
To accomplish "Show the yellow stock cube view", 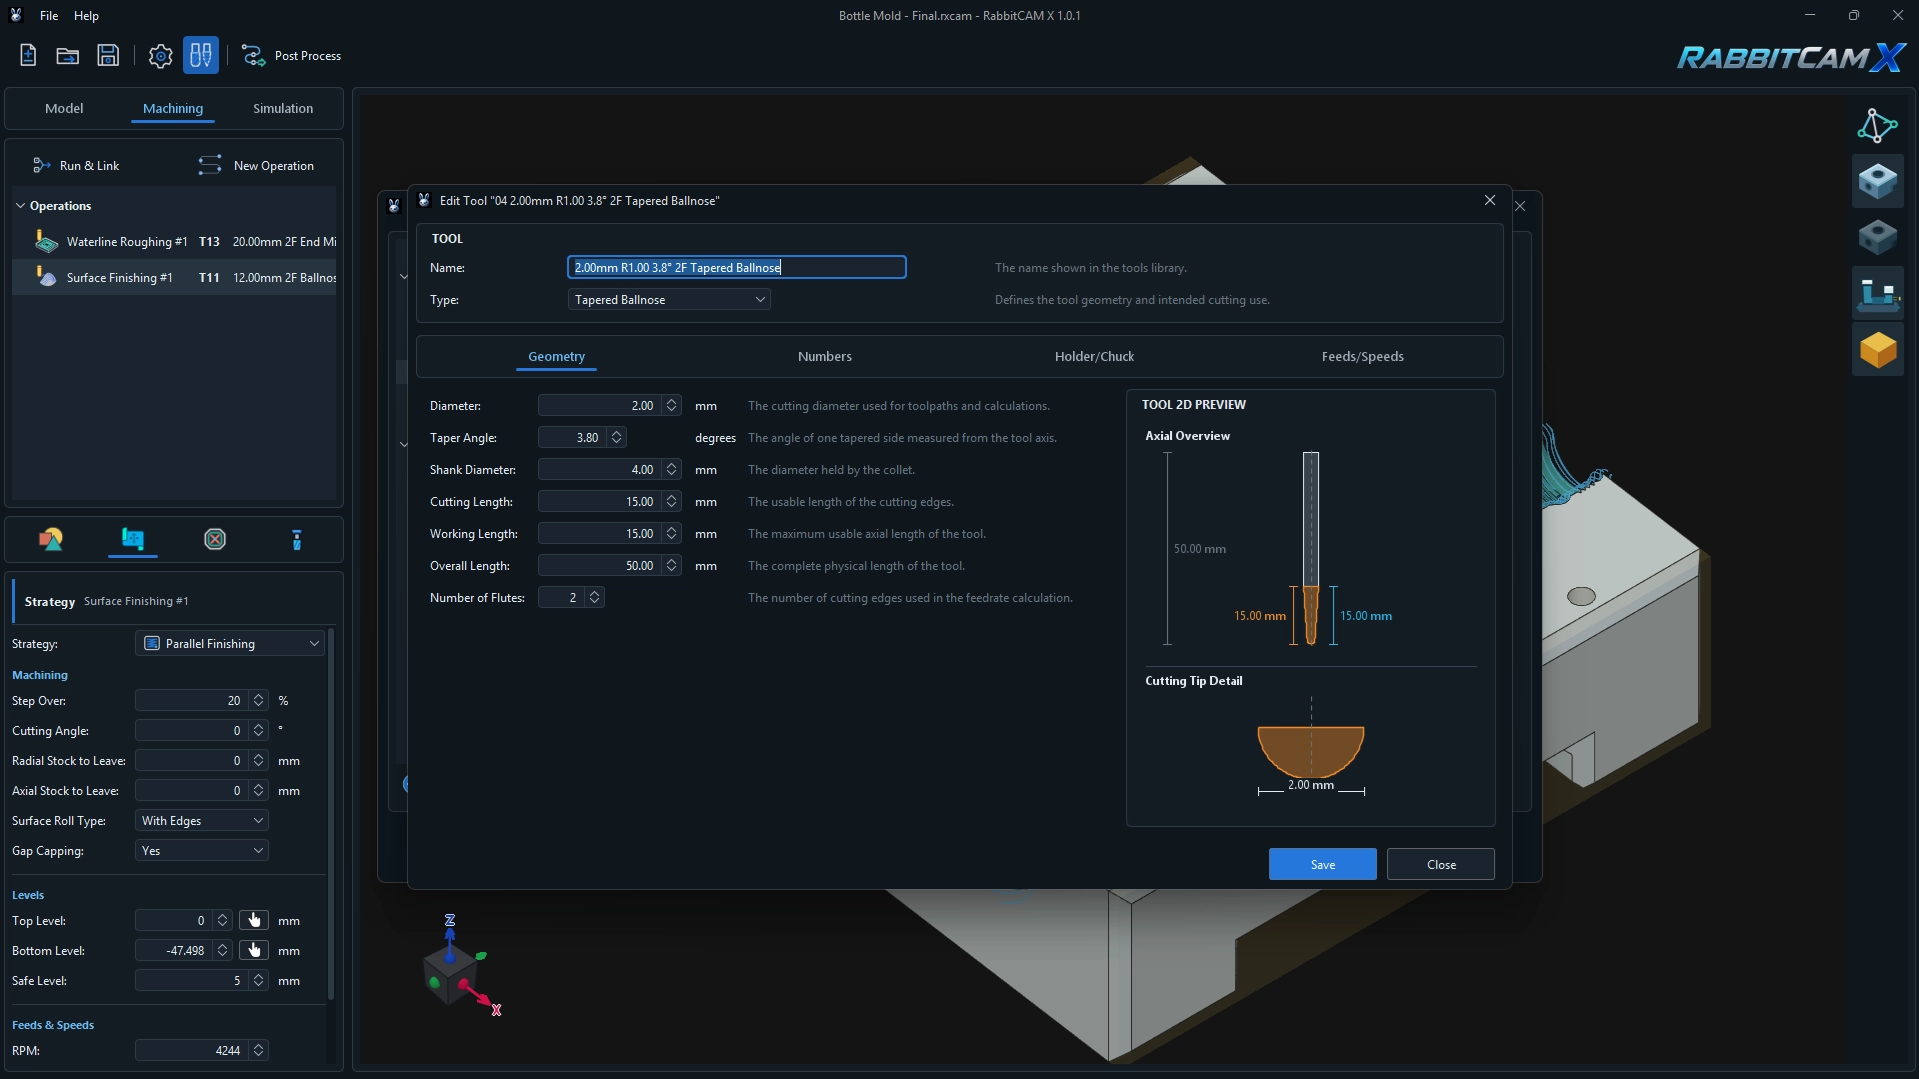I will [x=1877, y=350].
